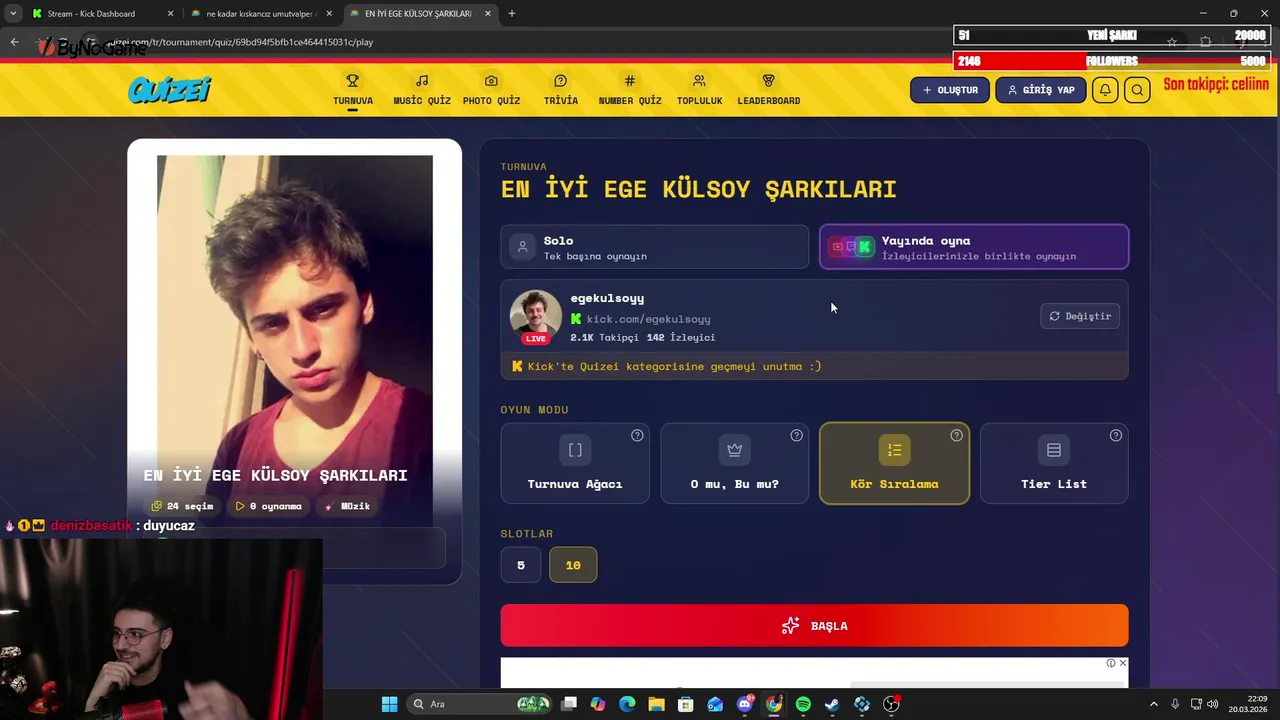Screen dimensions: 1280x720
Task: Open Microsoft Store from taskbar
Action: tap(685, 704)
